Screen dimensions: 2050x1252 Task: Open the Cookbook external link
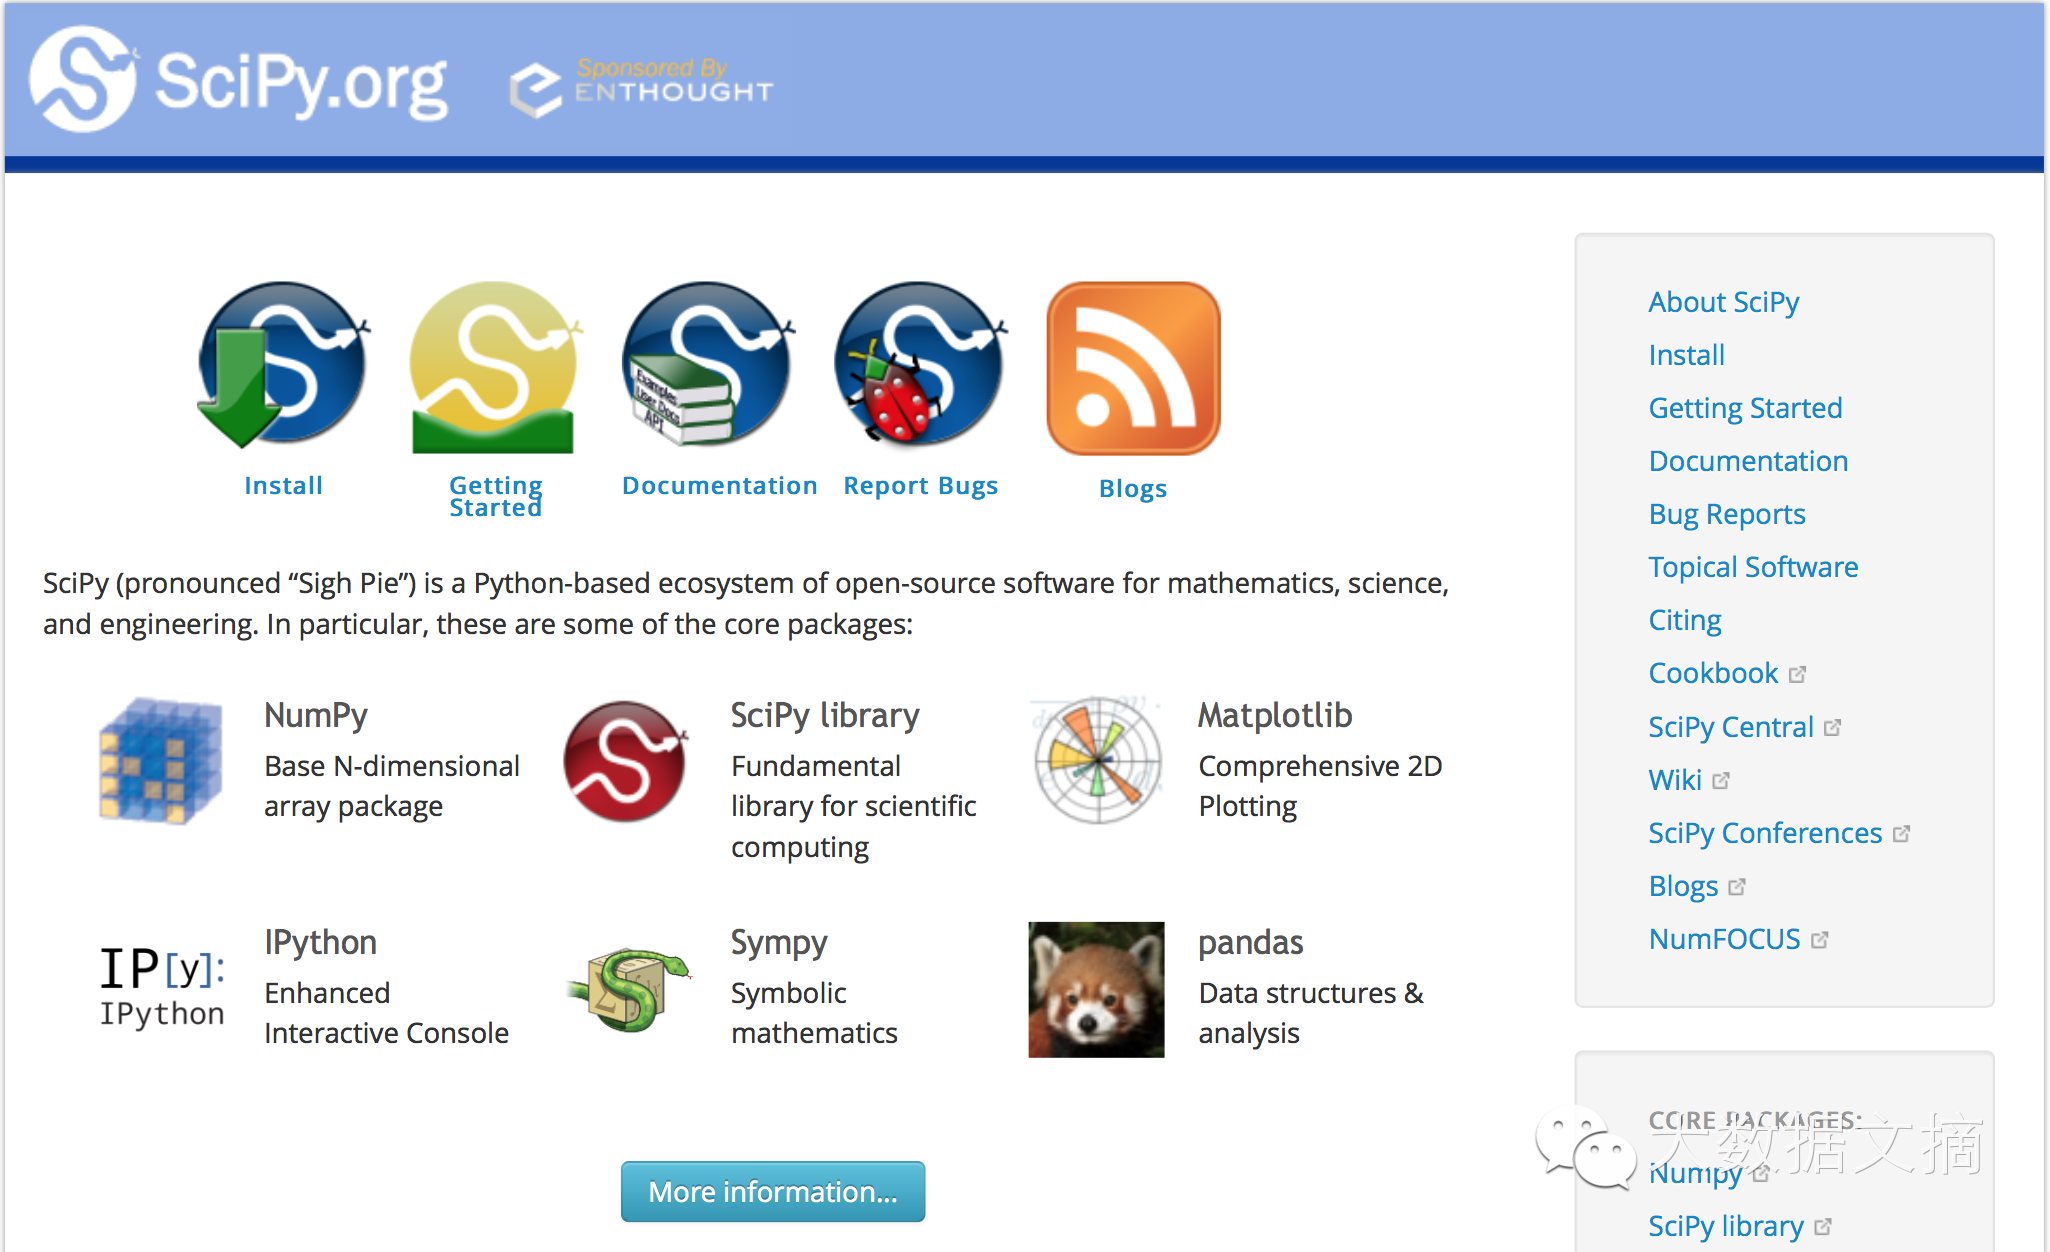tap(1713, 673)
